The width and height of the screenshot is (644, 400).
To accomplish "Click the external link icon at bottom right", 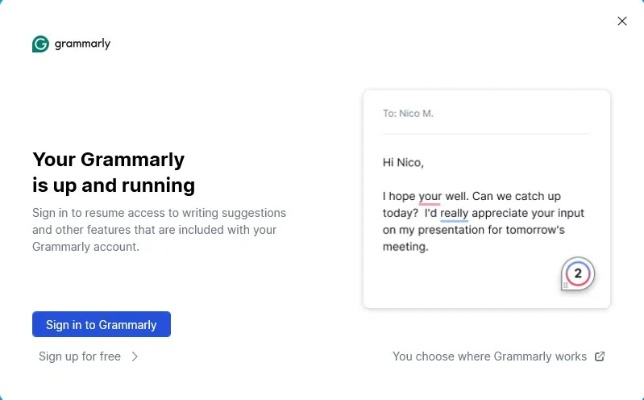I will 600,356.
